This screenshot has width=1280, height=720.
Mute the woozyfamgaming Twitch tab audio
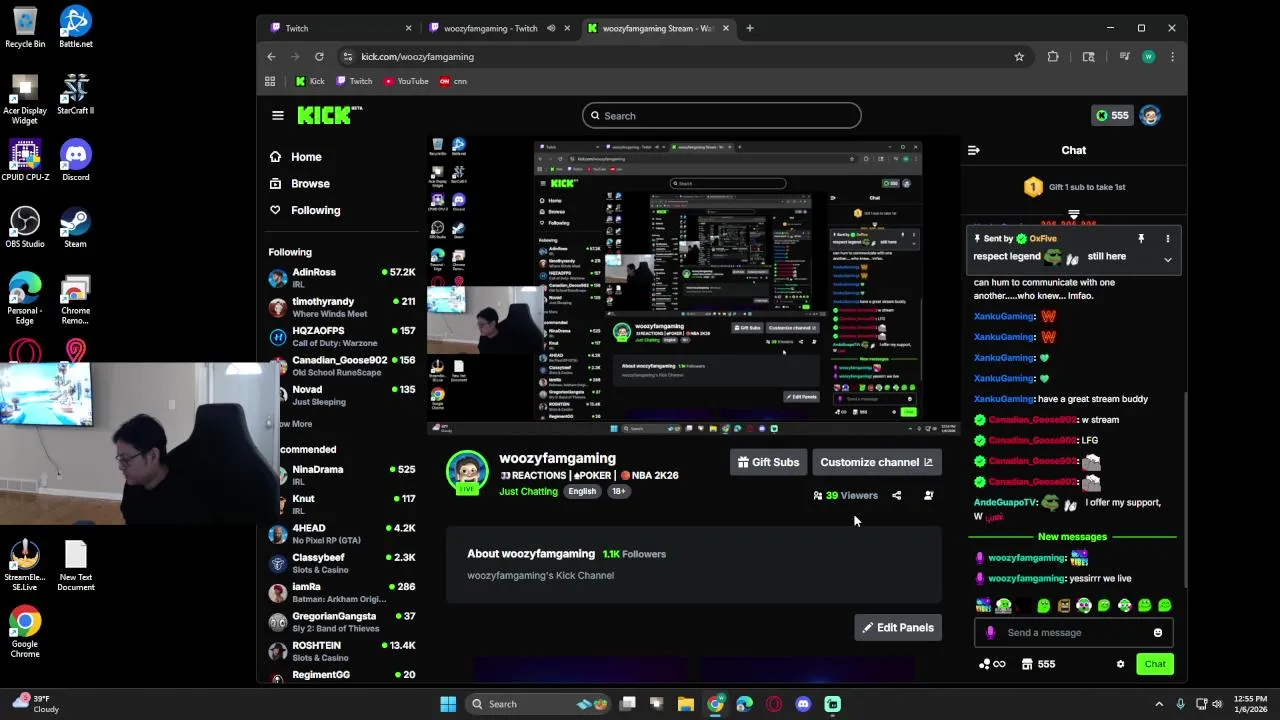(550, 28)
